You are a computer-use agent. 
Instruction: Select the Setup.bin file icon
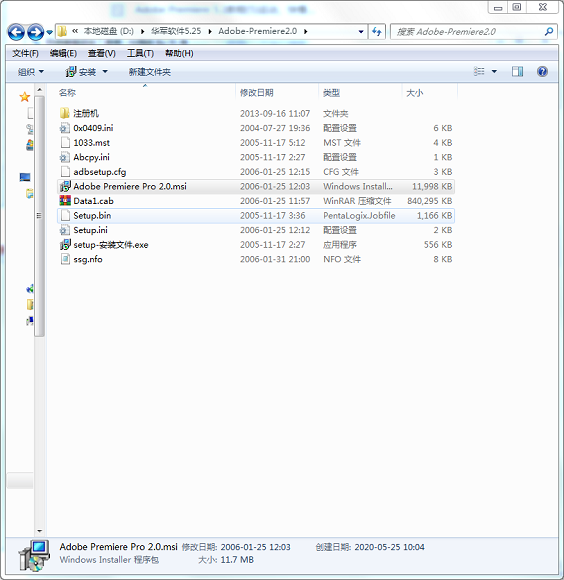[x=65, y=215]
